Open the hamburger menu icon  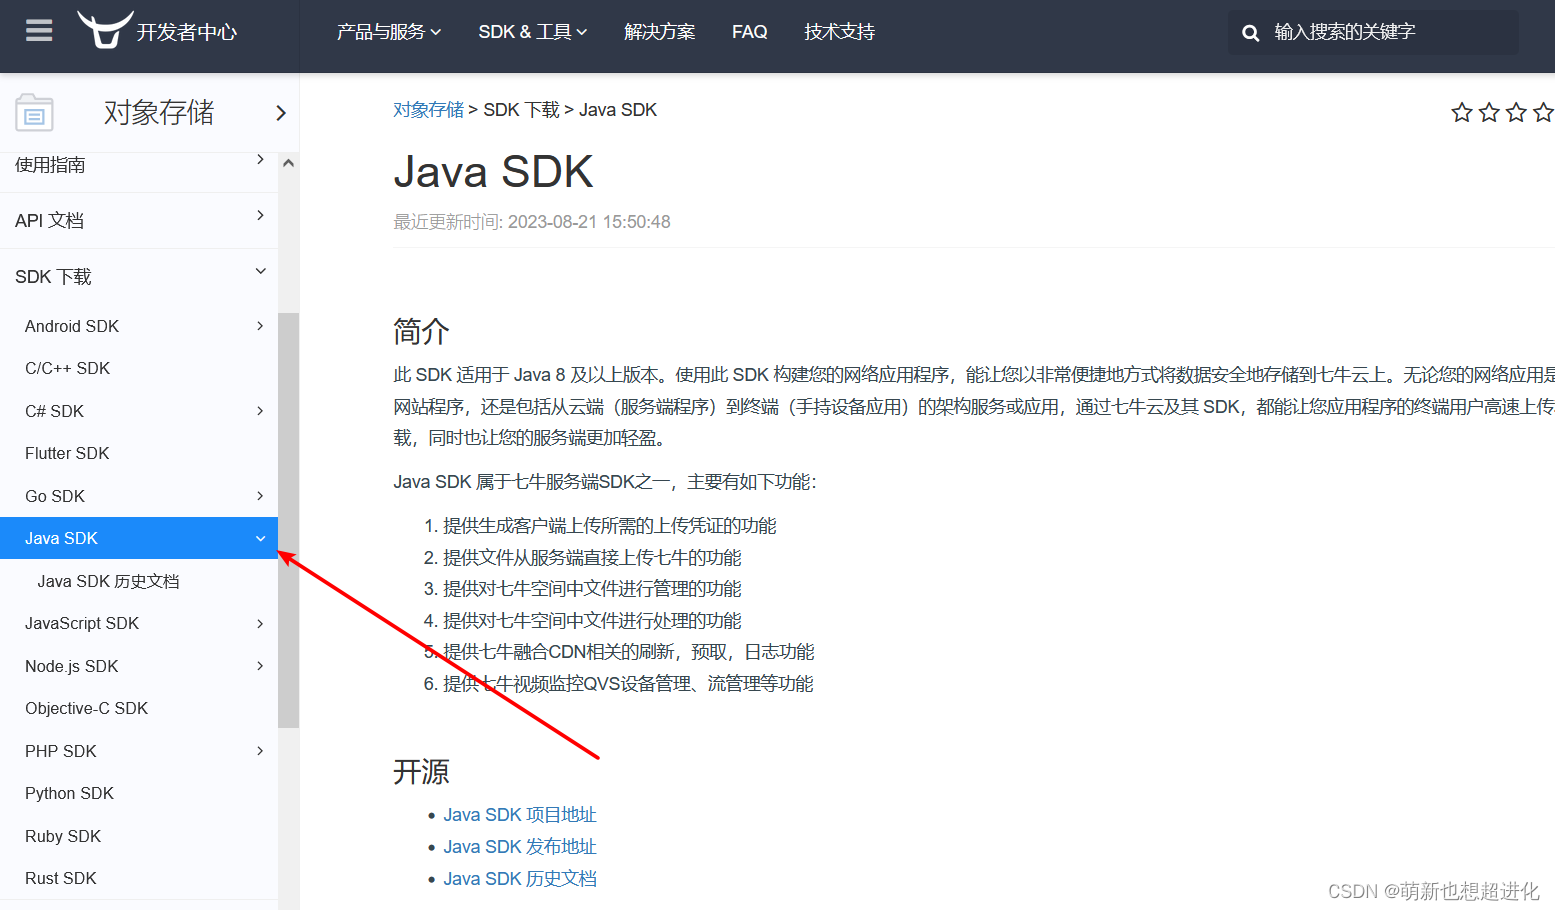(39, 31)
